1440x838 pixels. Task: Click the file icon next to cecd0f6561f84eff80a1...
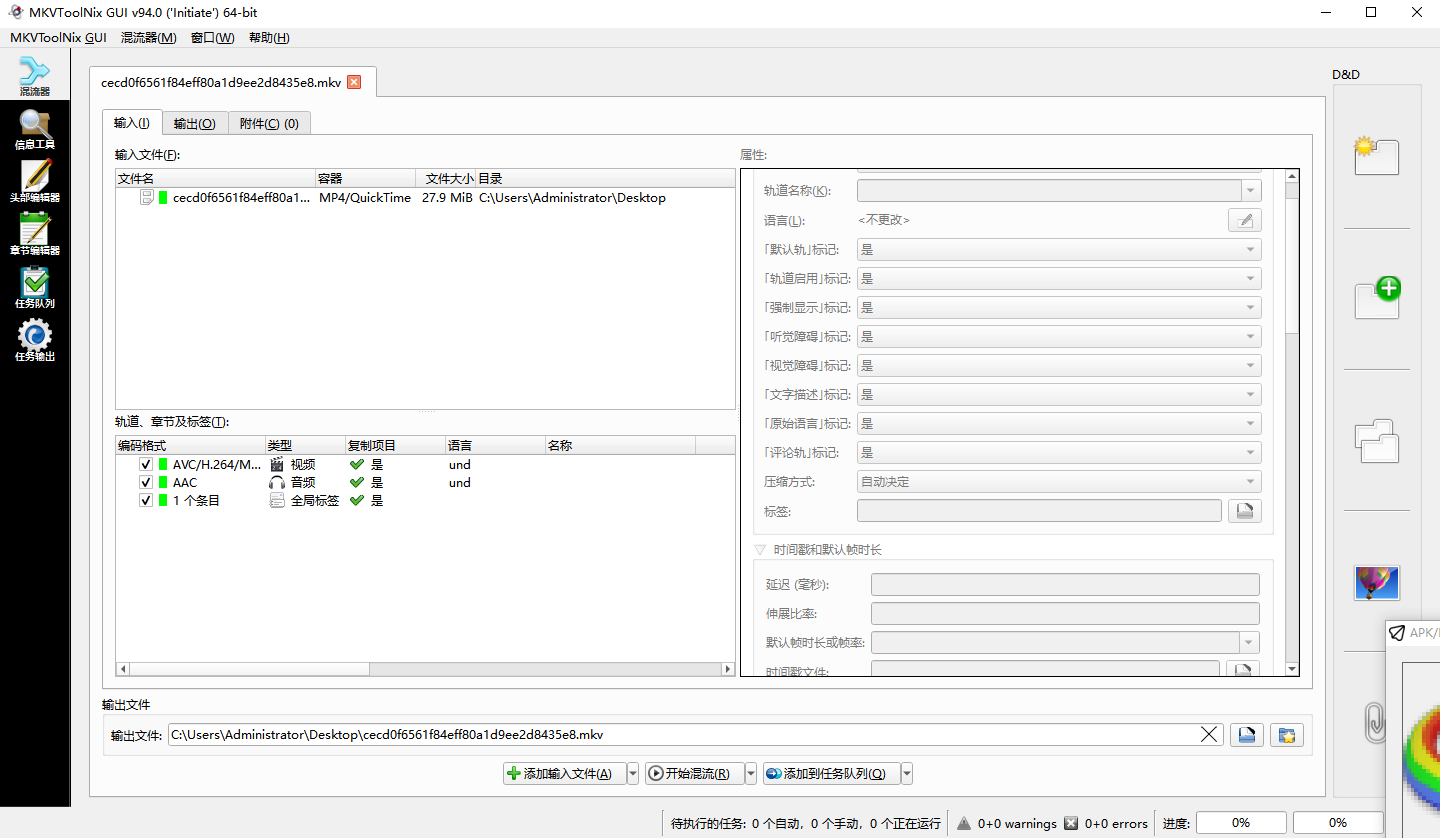[147, 198]
